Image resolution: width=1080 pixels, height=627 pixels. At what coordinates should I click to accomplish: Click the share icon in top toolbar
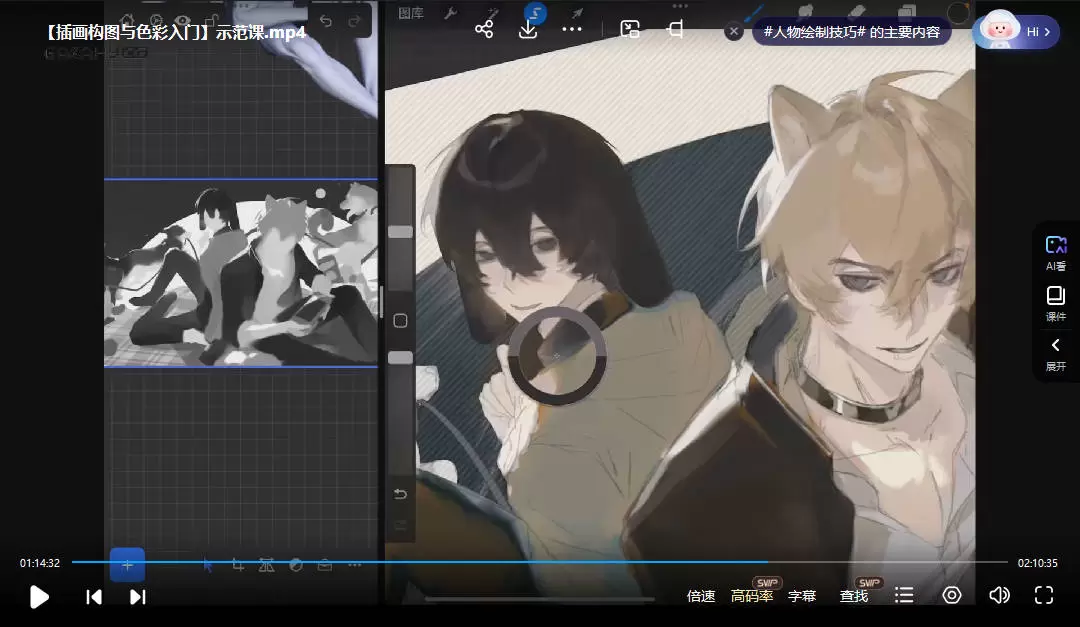coord(484,29)
